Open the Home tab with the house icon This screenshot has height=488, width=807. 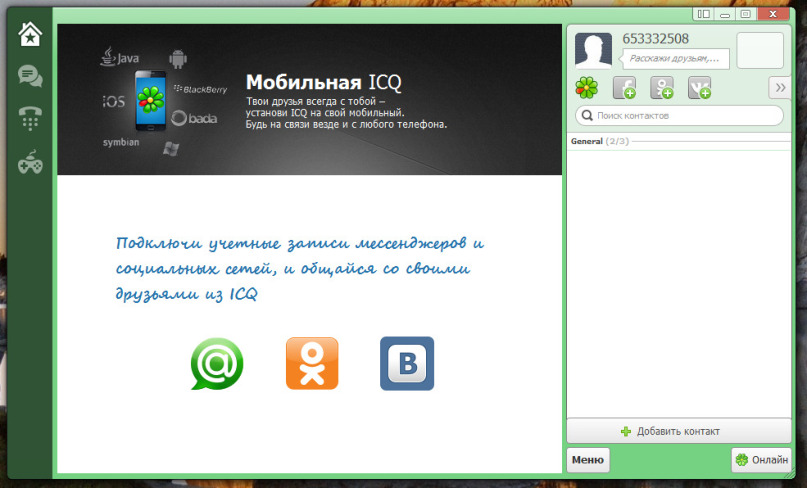pyautogui.click(x=30, y=35)
